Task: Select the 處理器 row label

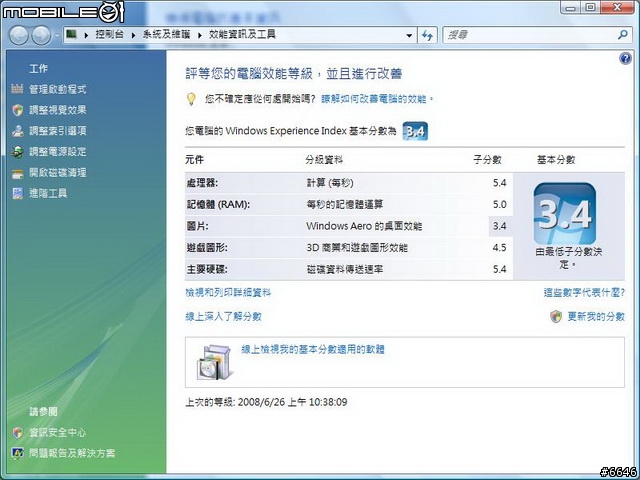Action: pos(202,183)
